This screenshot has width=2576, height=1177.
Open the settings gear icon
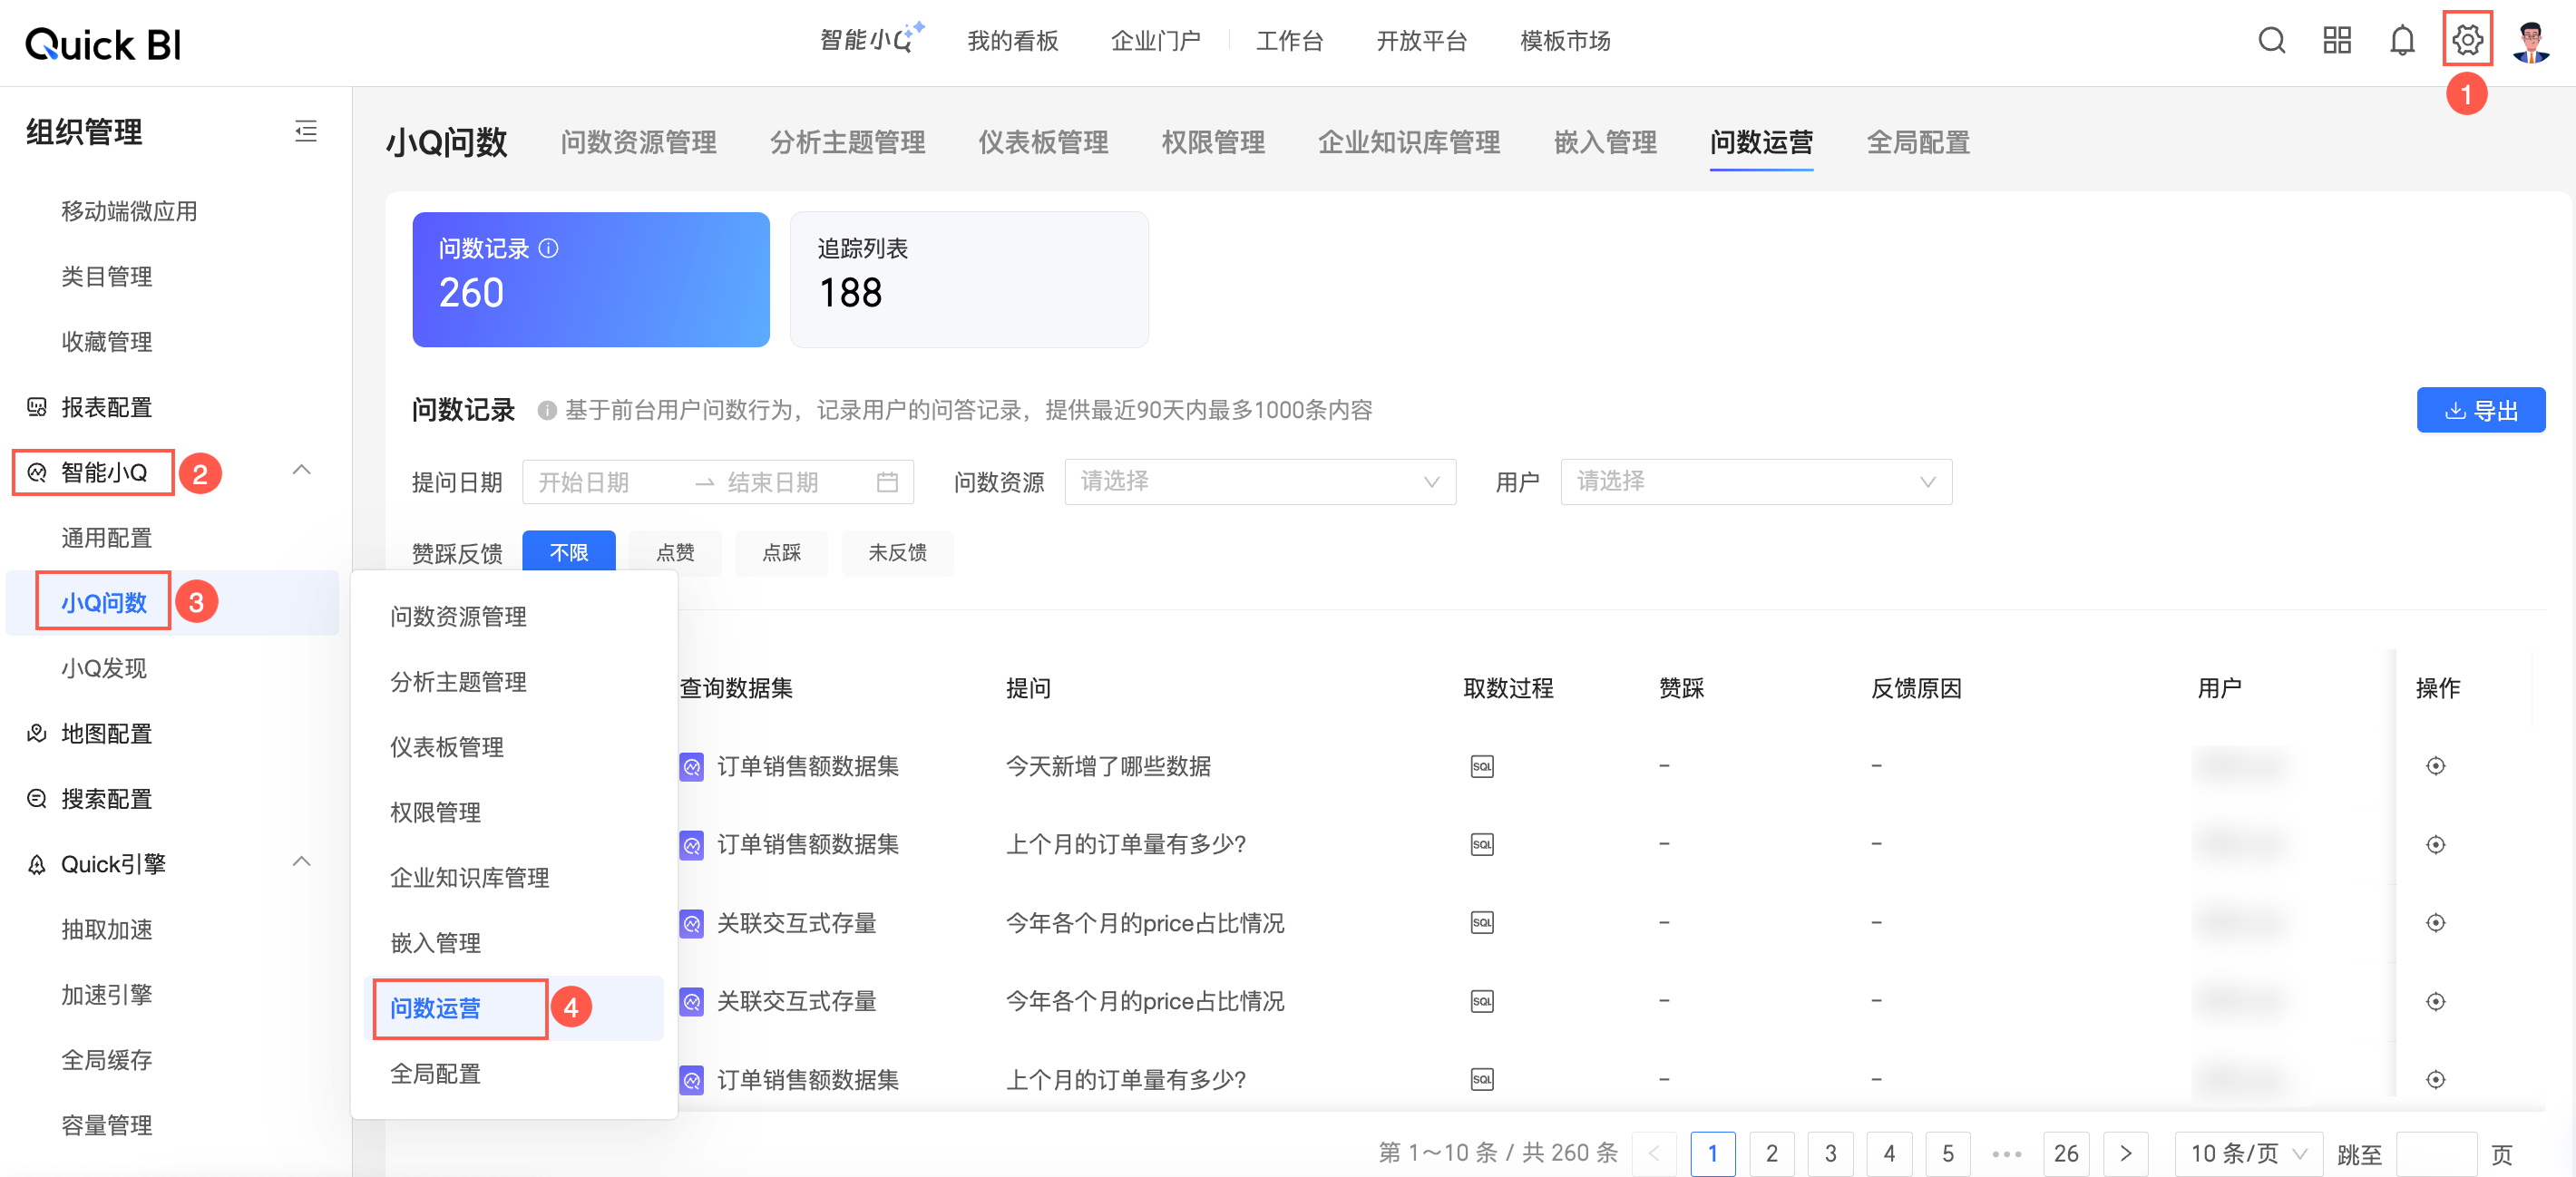[2467, 41]
